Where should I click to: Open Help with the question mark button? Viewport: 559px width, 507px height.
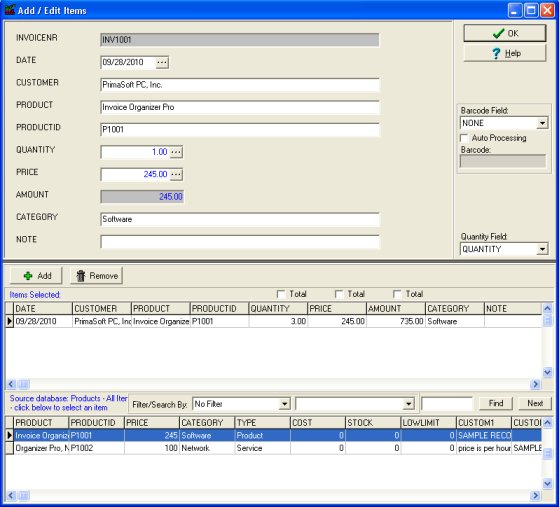click(x=504, y=53)
